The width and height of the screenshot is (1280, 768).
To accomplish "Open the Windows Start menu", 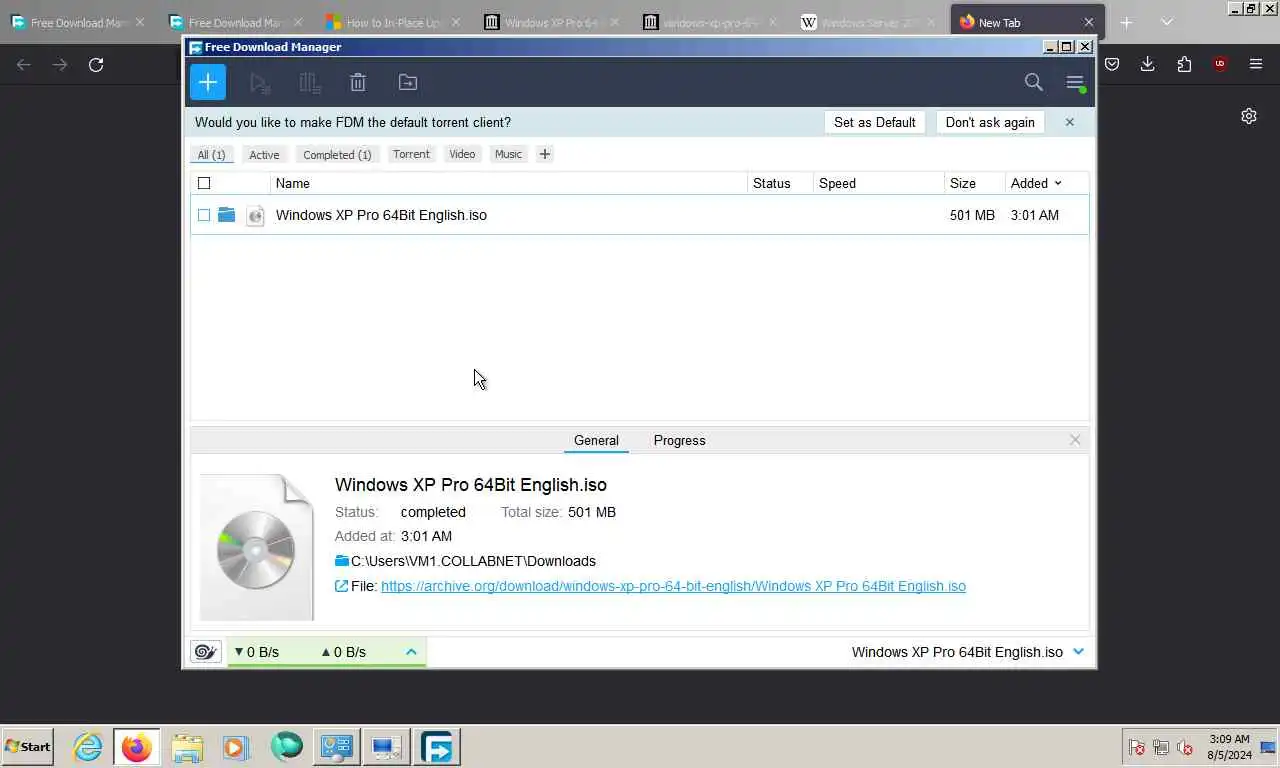I will [x=28, y=747].
